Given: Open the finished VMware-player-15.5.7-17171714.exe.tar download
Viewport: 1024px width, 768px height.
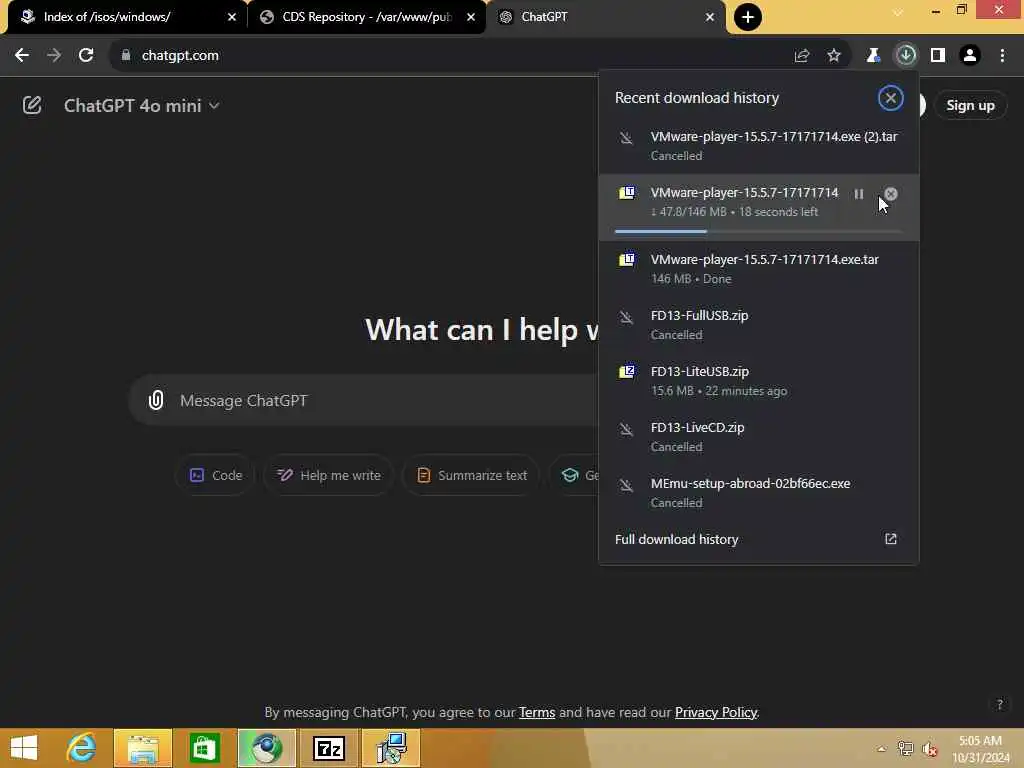Looking at the screenshot, I should tap(759, 268).
